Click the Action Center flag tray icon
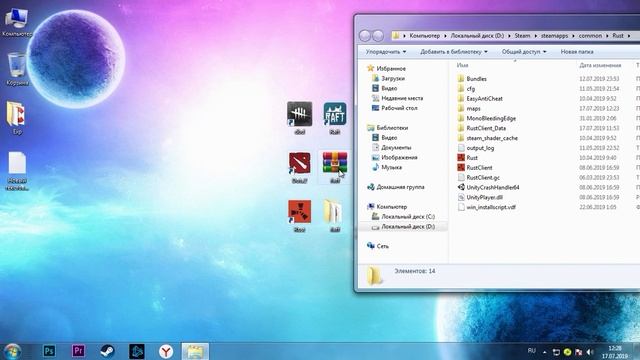Image resolution: width=640 pixels, height=360 pixels. [x=578, y=352]
